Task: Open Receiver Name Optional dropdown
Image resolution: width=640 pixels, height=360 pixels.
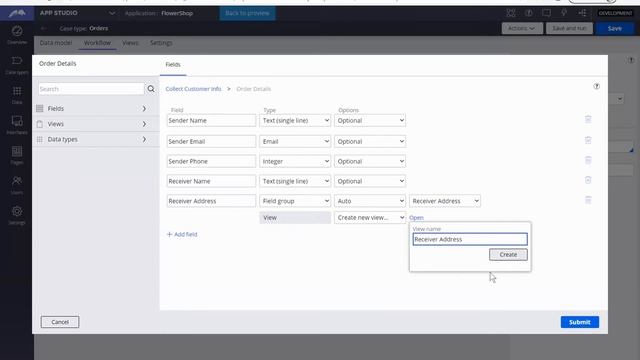Action: (370, 181)
